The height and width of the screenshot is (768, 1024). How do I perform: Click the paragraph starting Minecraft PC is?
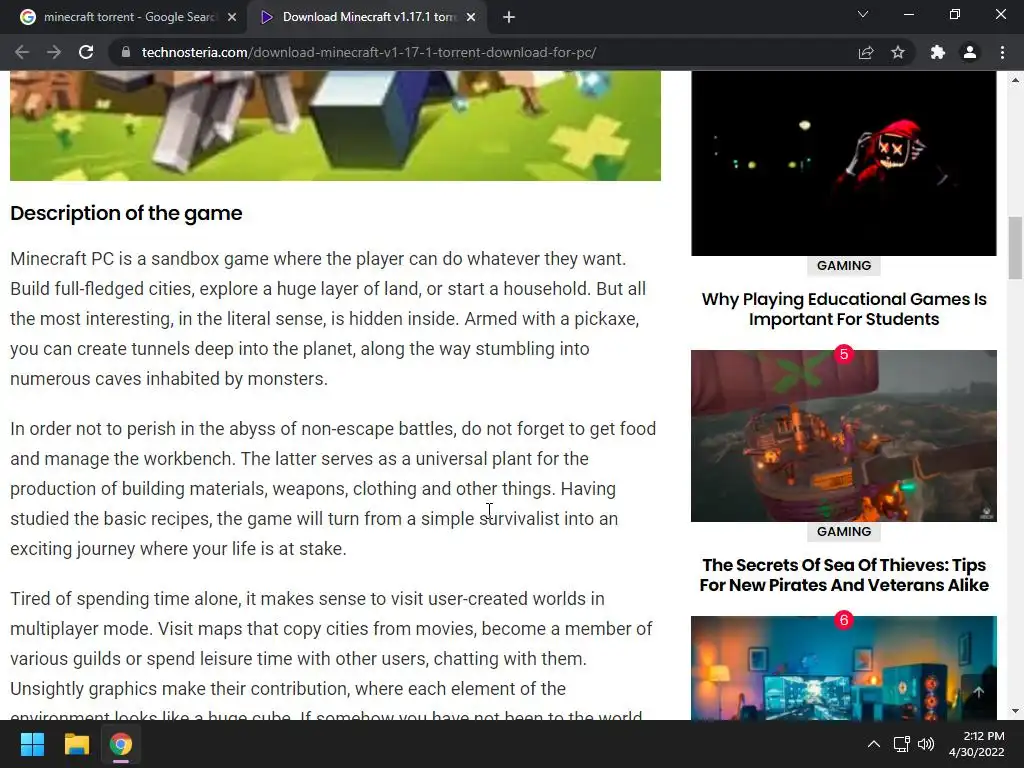point(330,319)
